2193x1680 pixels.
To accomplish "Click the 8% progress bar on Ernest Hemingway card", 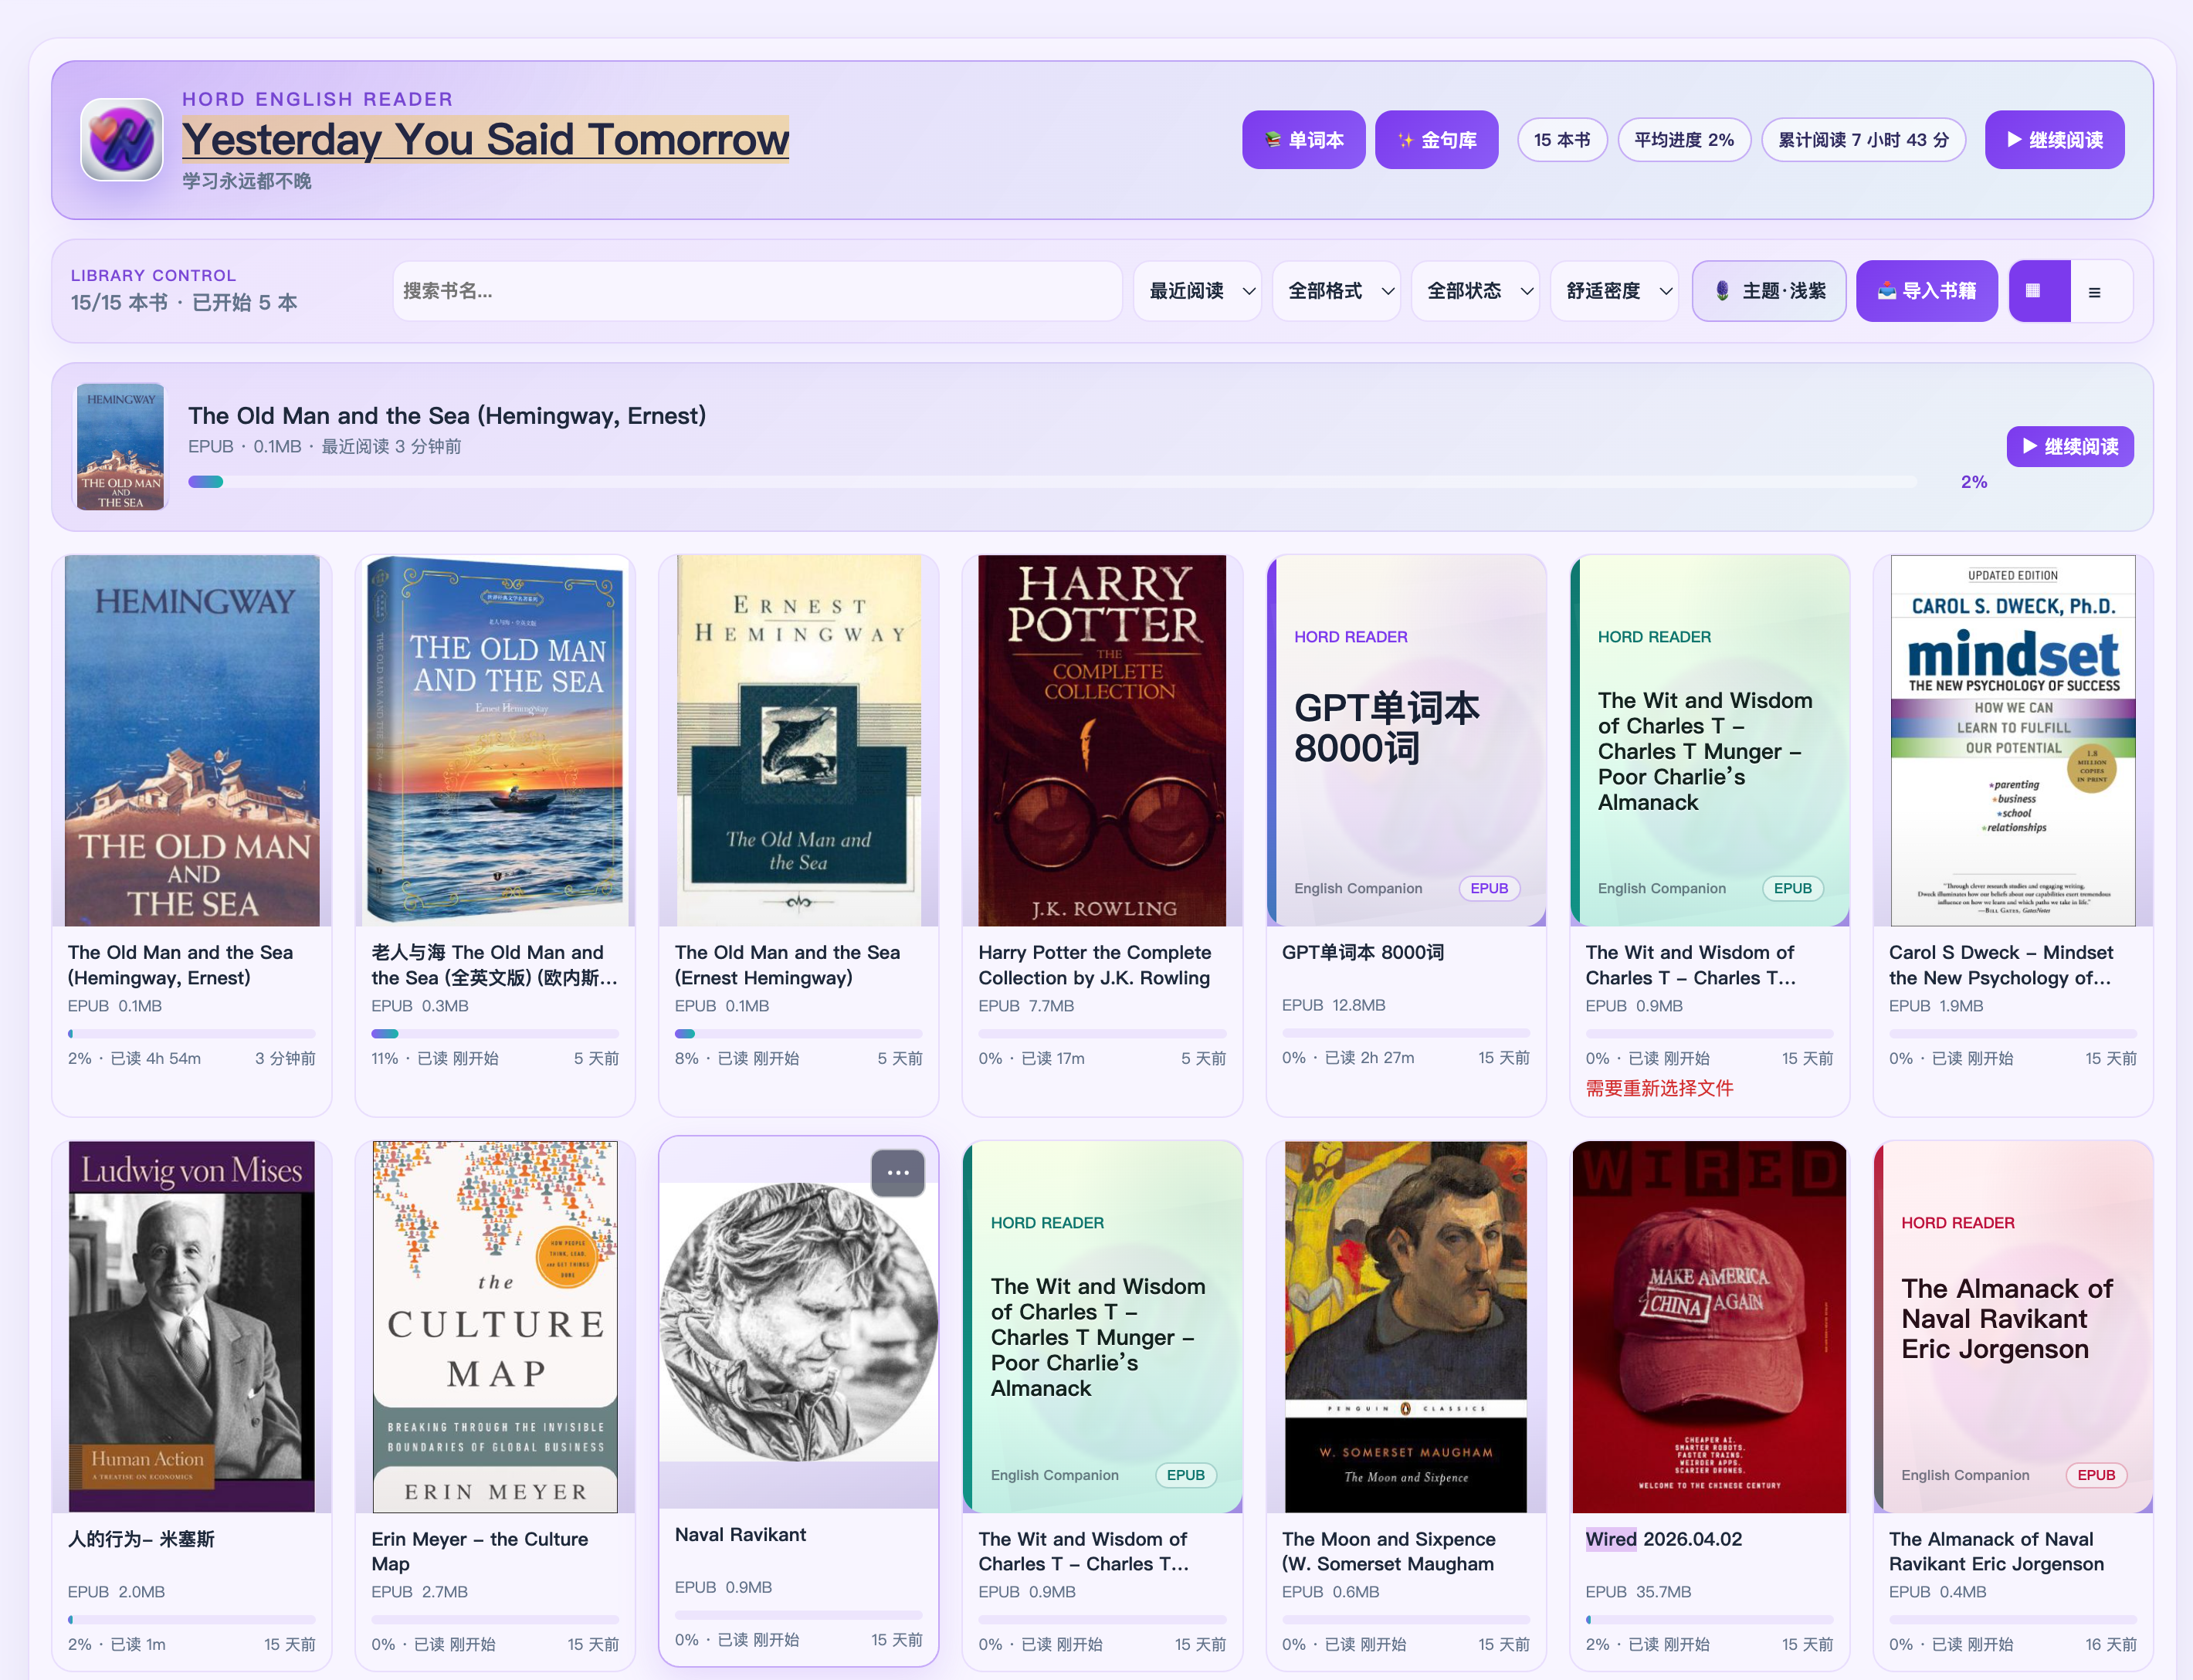I will pos(799,1034).
